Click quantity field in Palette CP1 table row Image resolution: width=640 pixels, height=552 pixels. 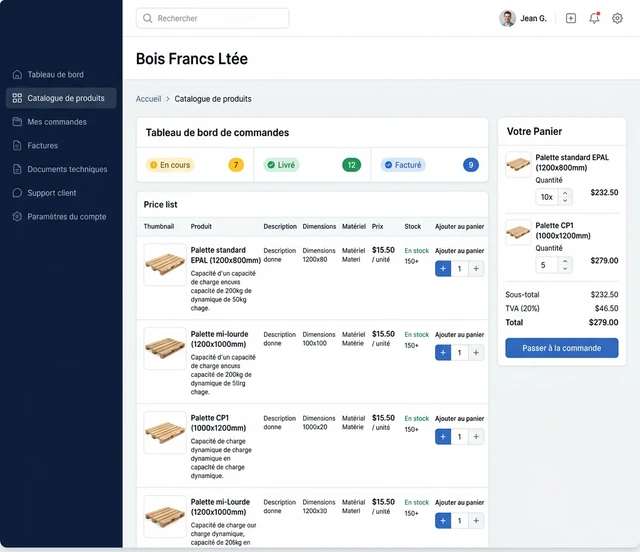tap(460, 437)
